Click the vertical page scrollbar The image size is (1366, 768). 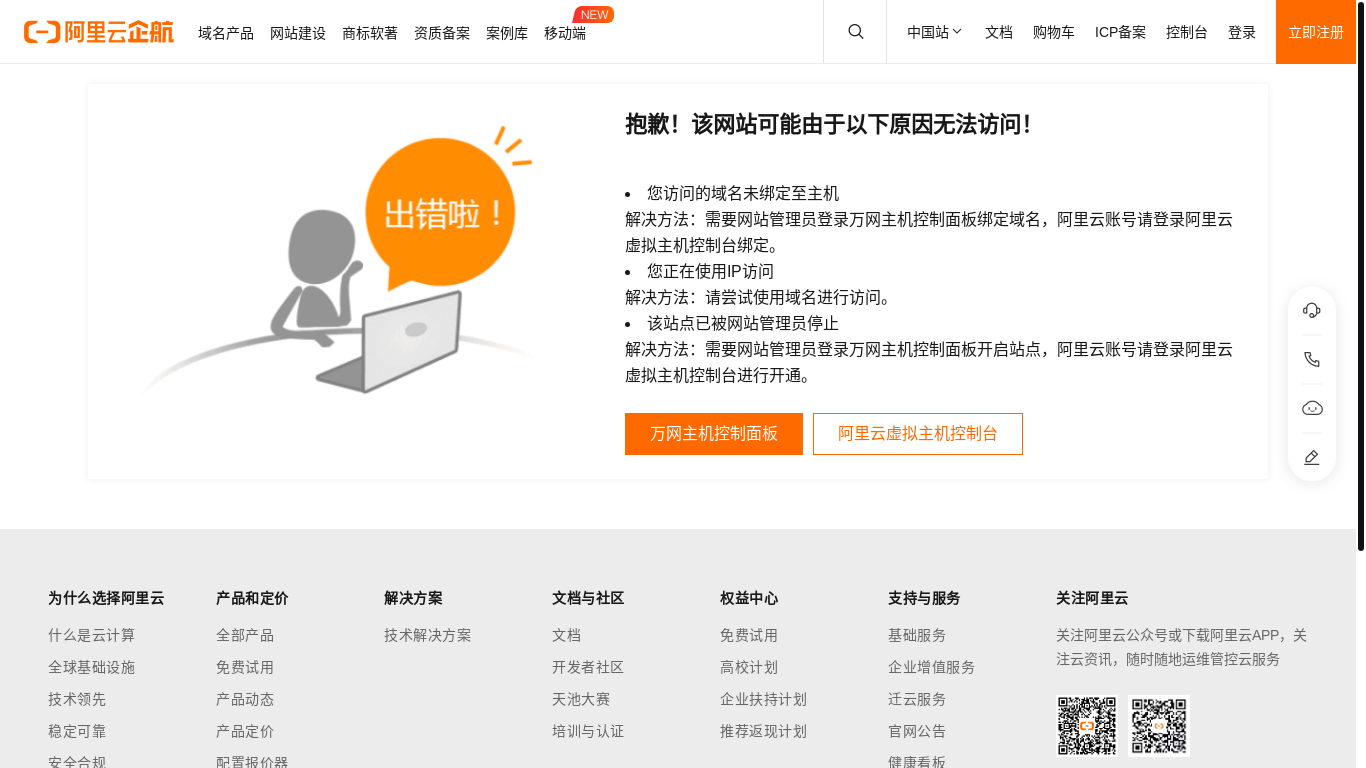(x=1361, y=275)
